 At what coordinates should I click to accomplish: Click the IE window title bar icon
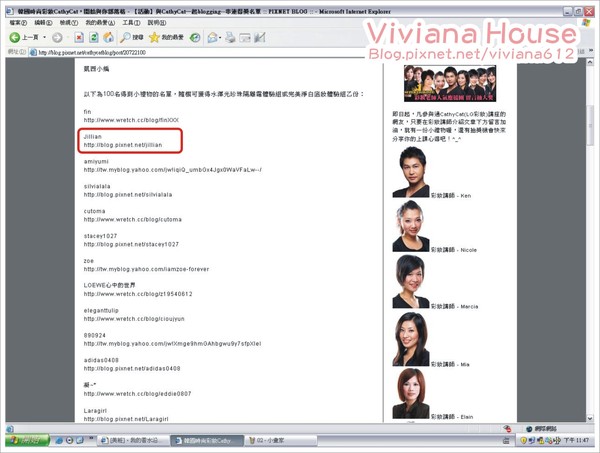point(10,11)
